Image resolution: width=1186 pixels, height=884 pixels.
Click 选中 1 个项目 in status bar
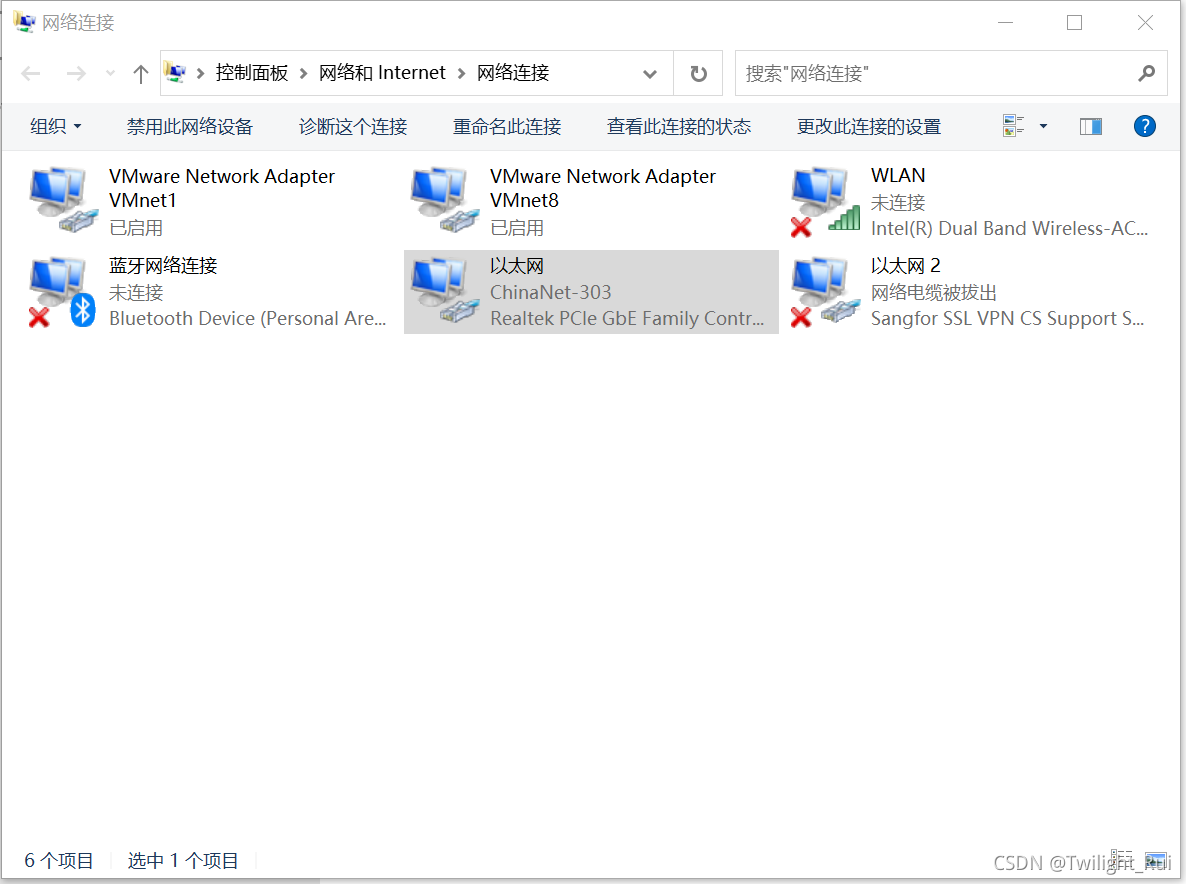(x=183, y=861)
